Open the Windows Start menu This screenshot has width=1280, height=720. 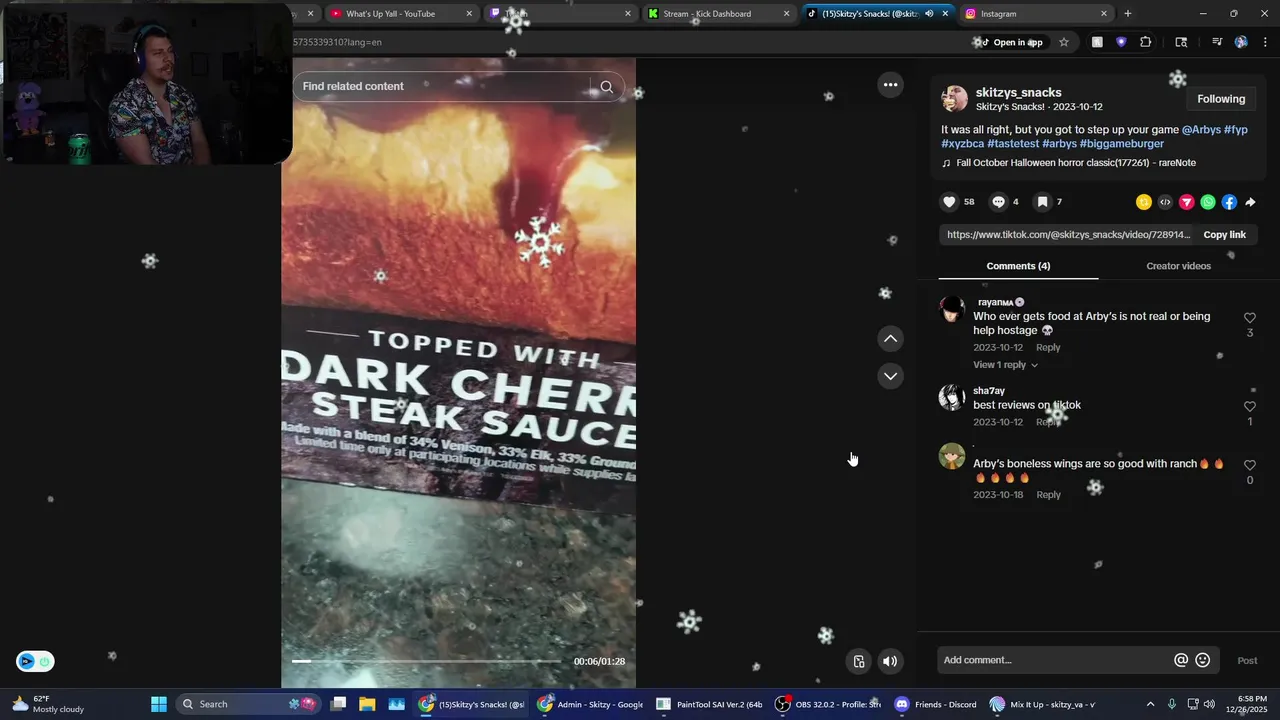(x=159, y=704)
